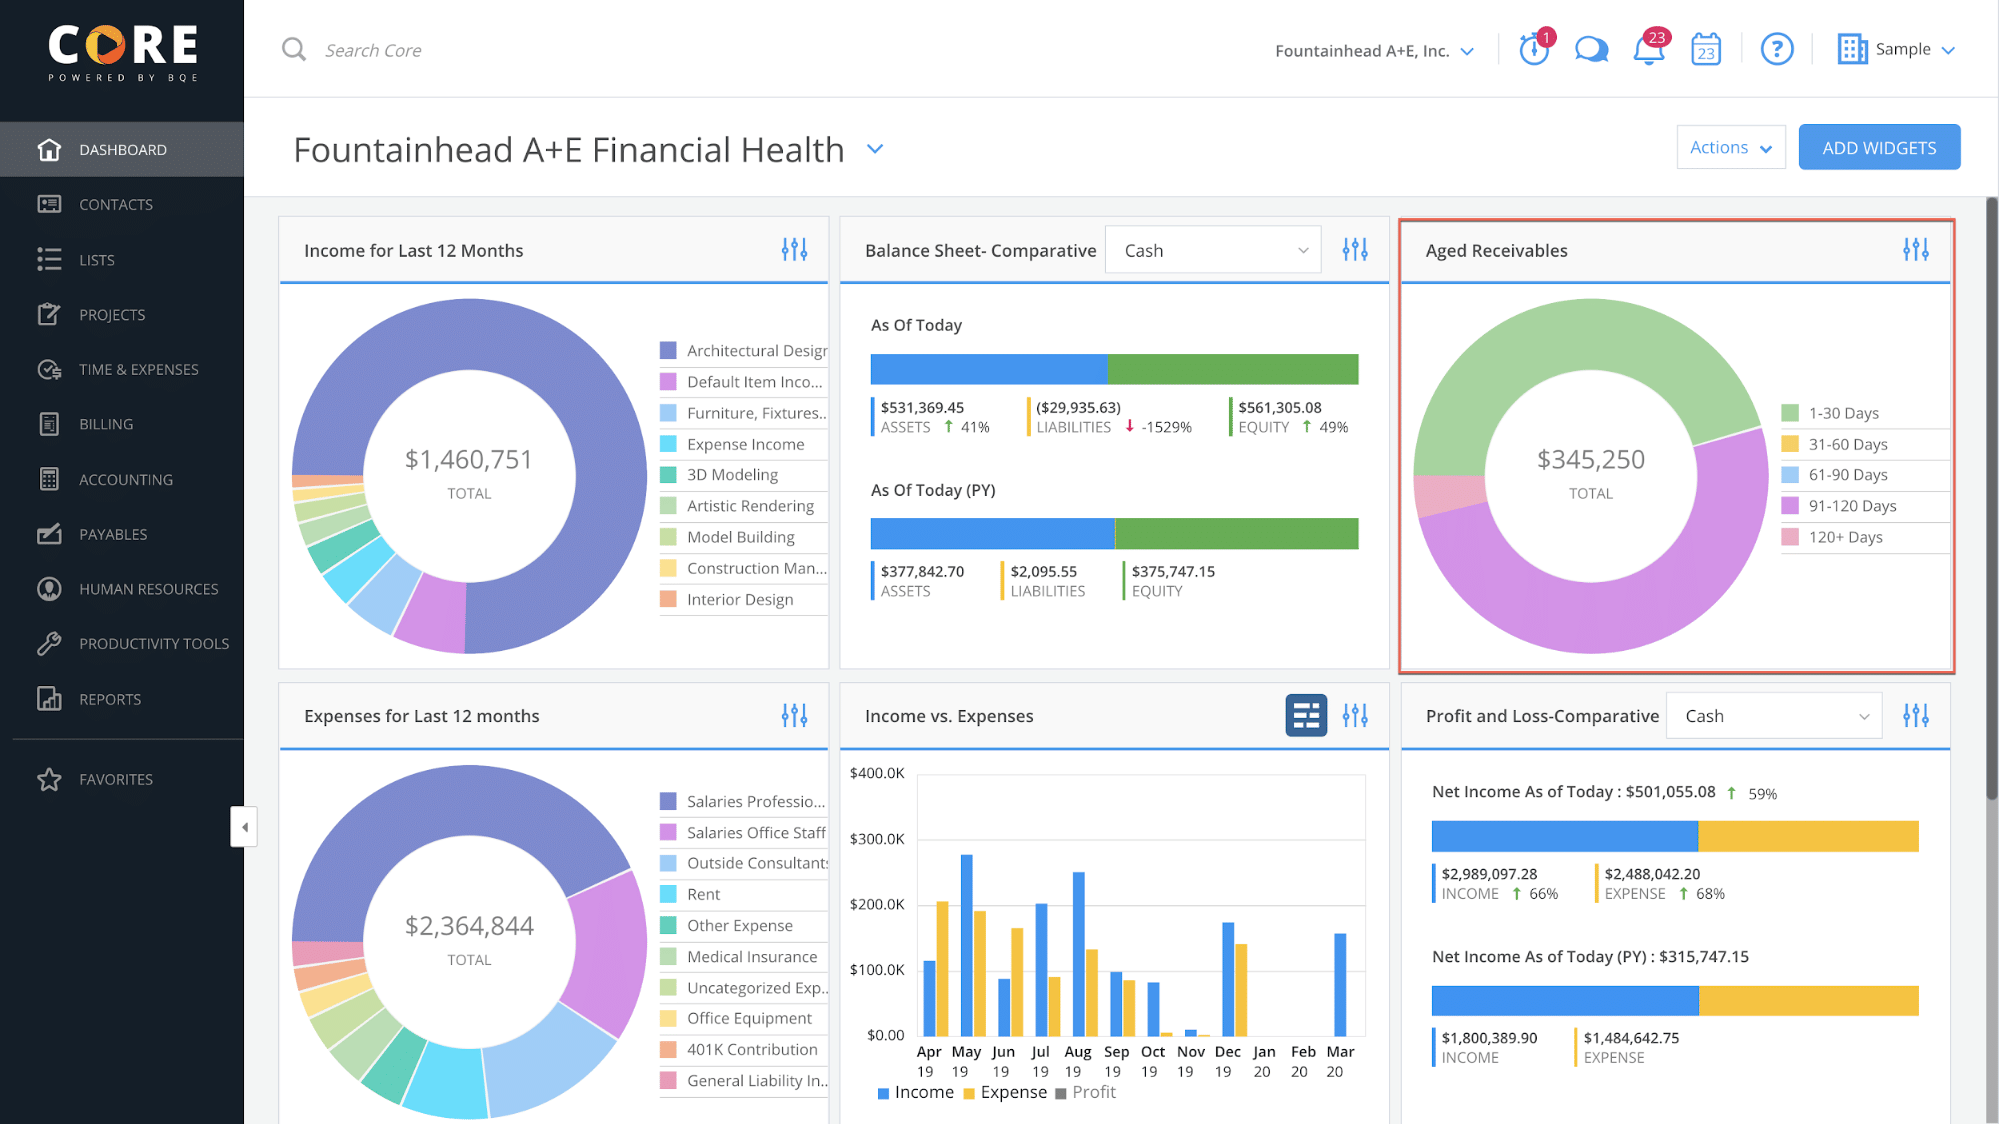The height and width of the screenshot is (1125, 1999).
Task: Start the timer from the top bar
Action: [1535, 48]
